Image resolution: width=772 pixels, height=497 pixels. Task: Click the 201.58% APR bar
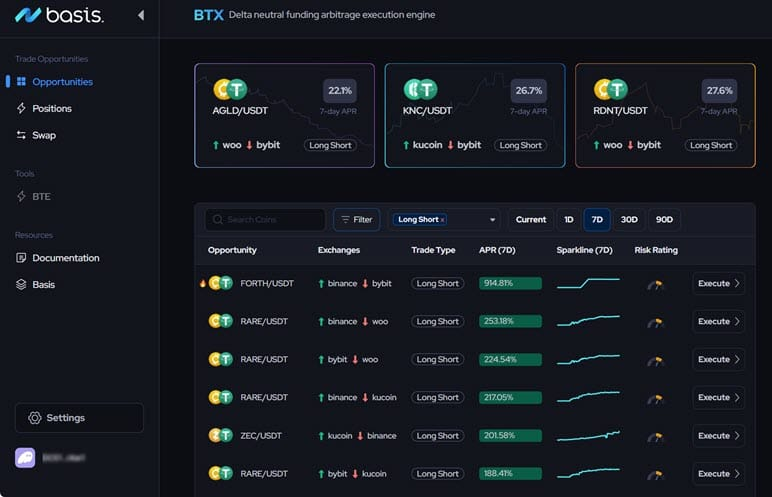(510, 435)
